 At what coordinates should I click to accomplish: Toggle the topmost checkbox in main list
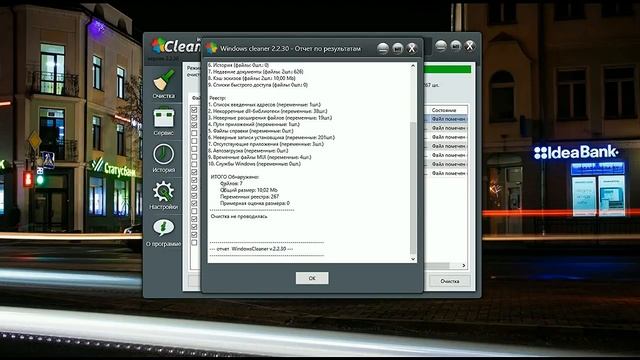coord(194,110)
